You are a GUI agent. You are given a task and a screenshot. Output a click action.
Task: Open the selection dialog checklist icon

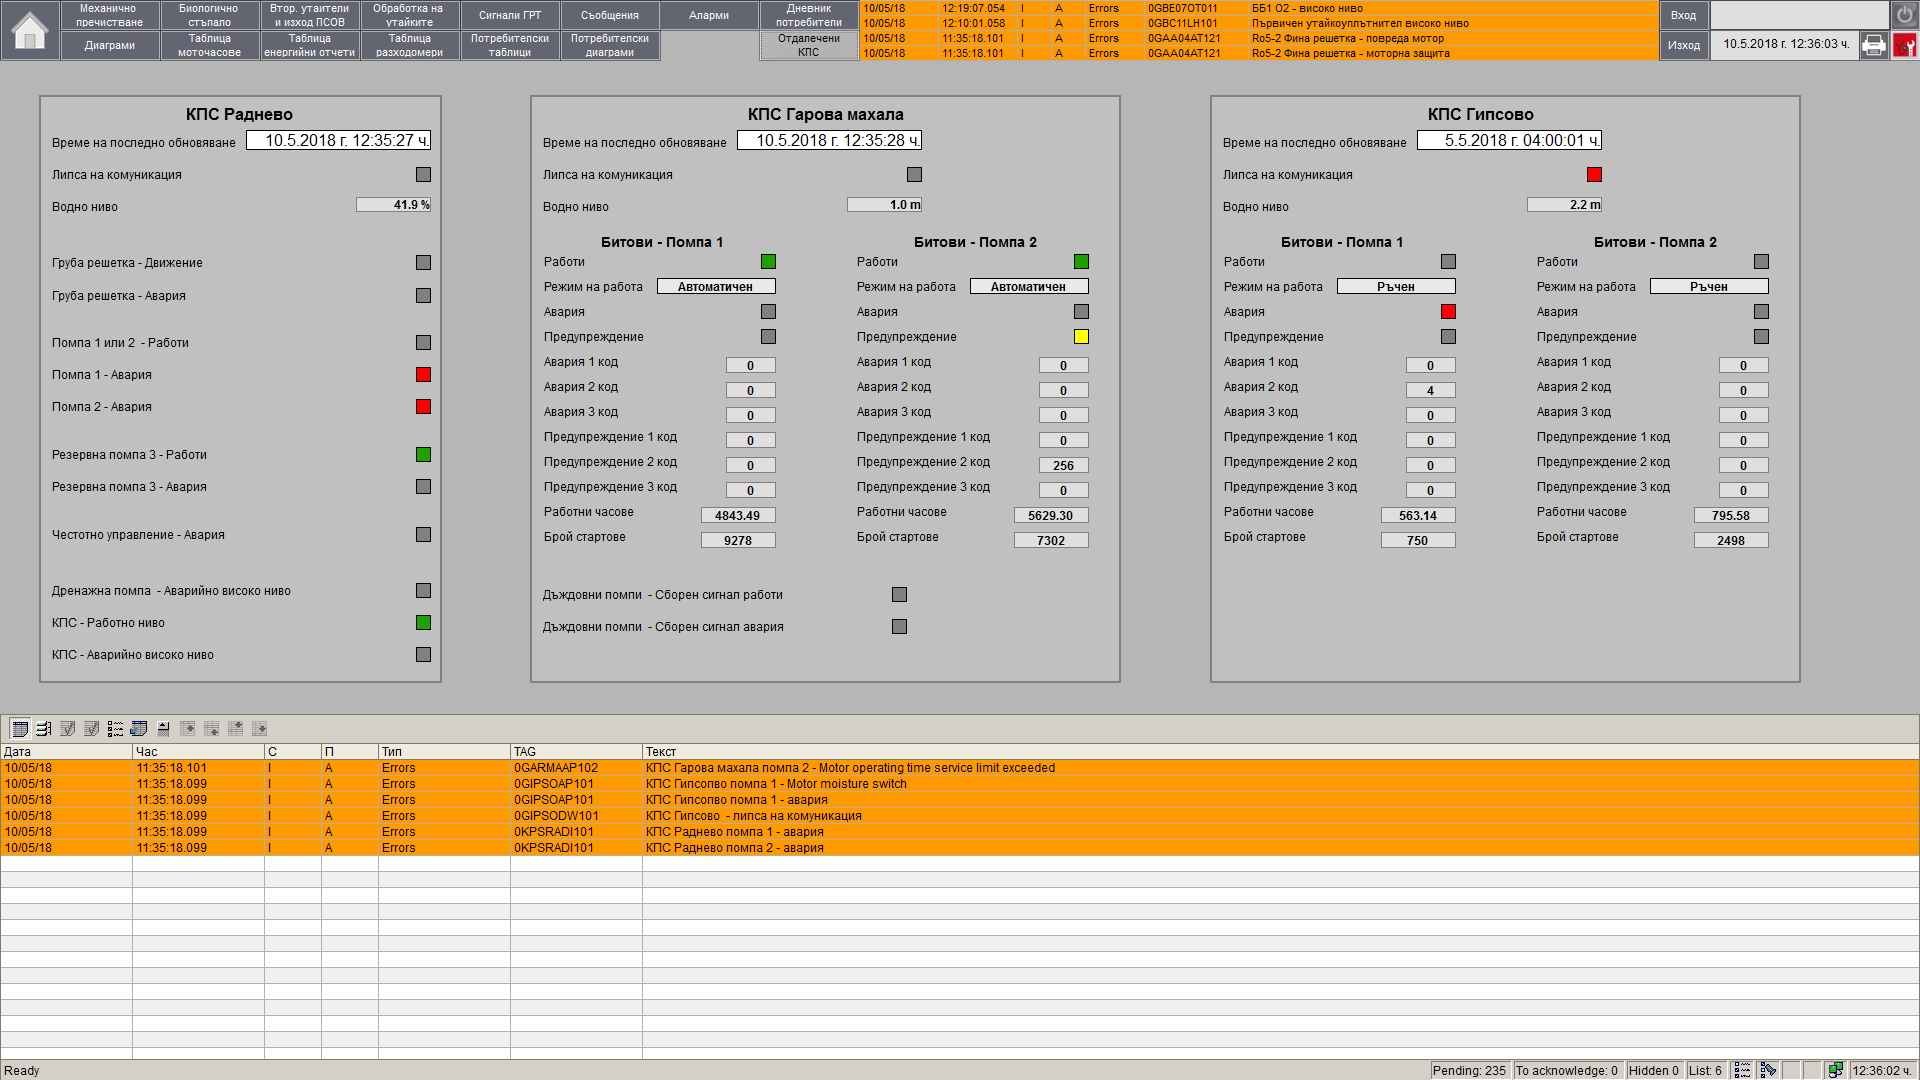tap(115, 729)
